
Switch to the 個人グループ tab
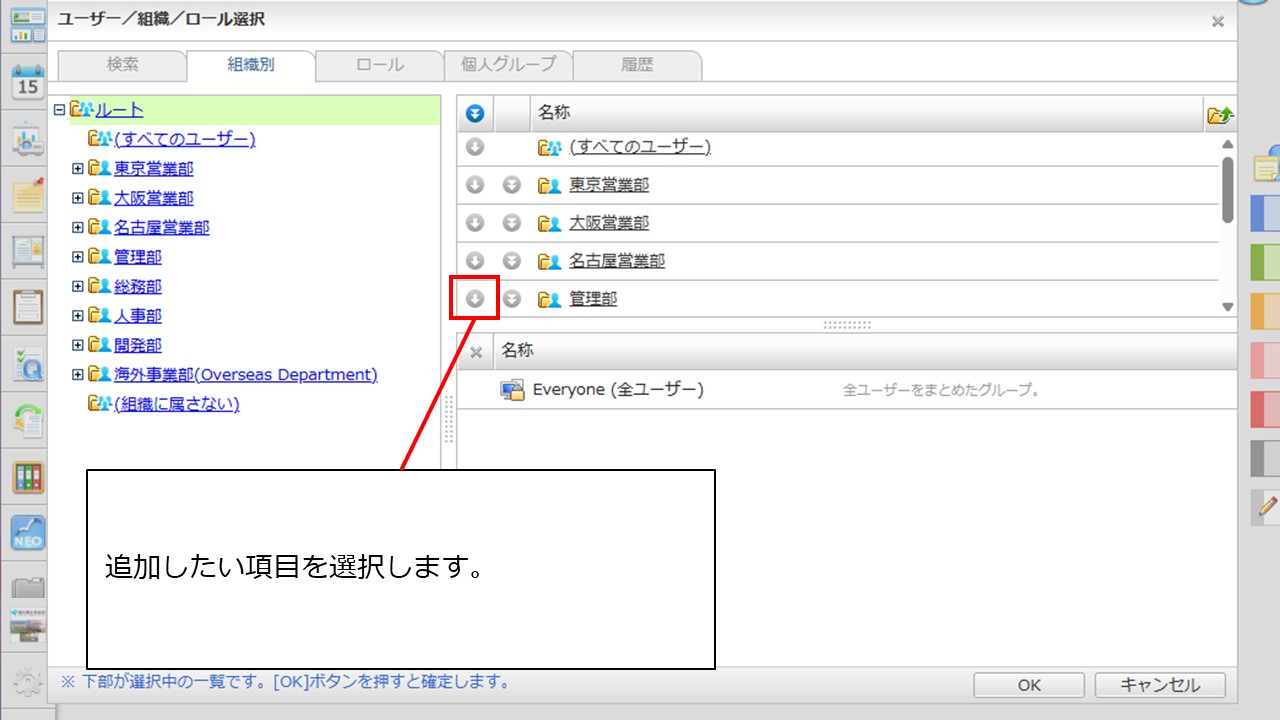coord(508,65)
